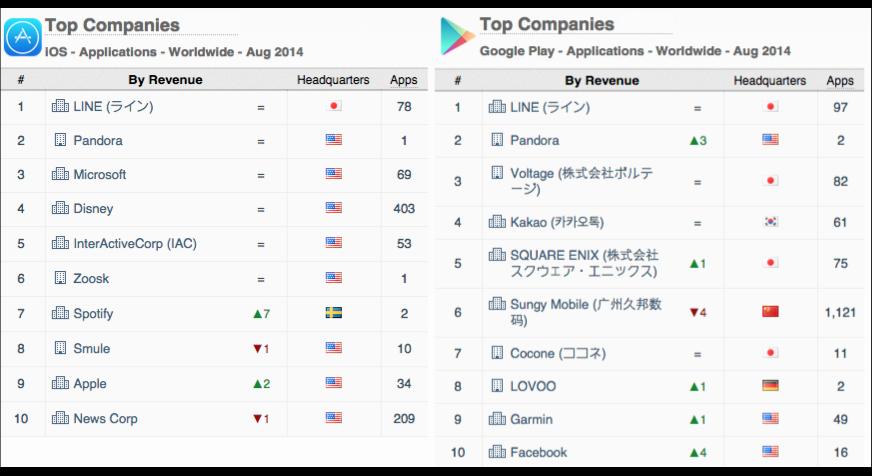
Task: Click China flag in Sungy Mobile row
Action: coord(770,312)
